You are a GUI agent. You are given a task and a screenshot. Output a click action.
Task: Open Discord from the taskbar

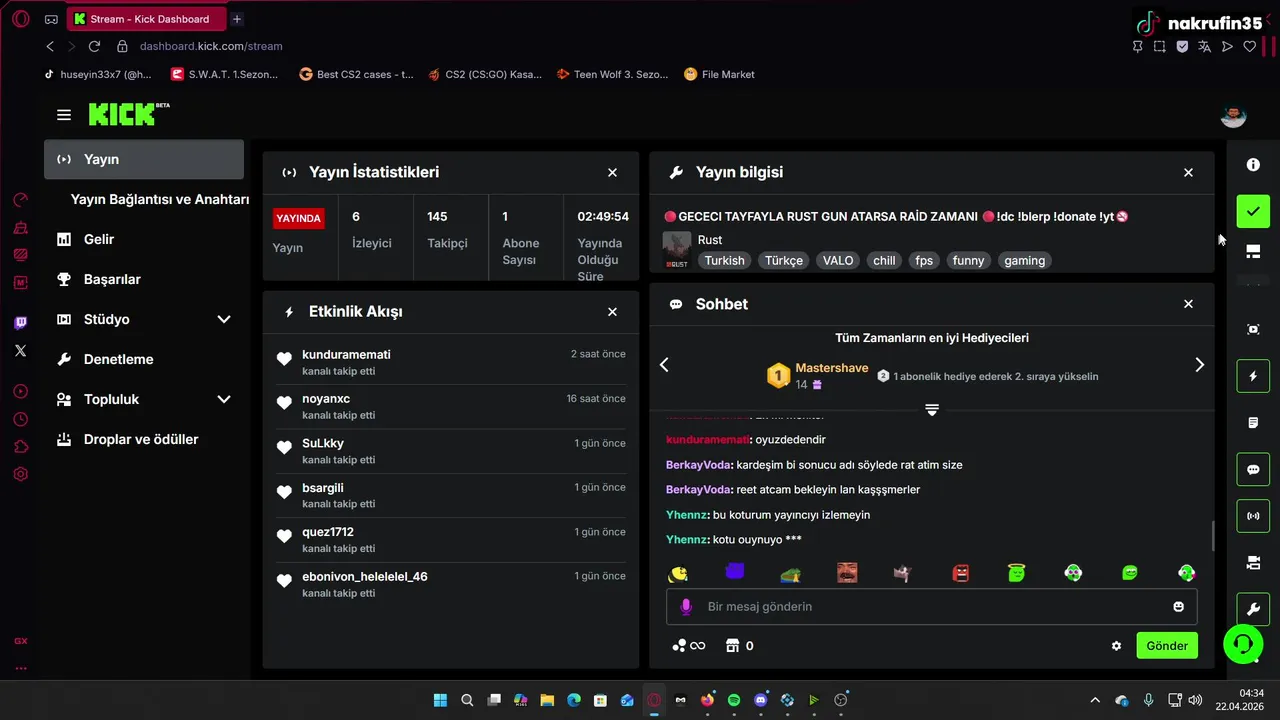pyautogui.click(x=760, y=700)
